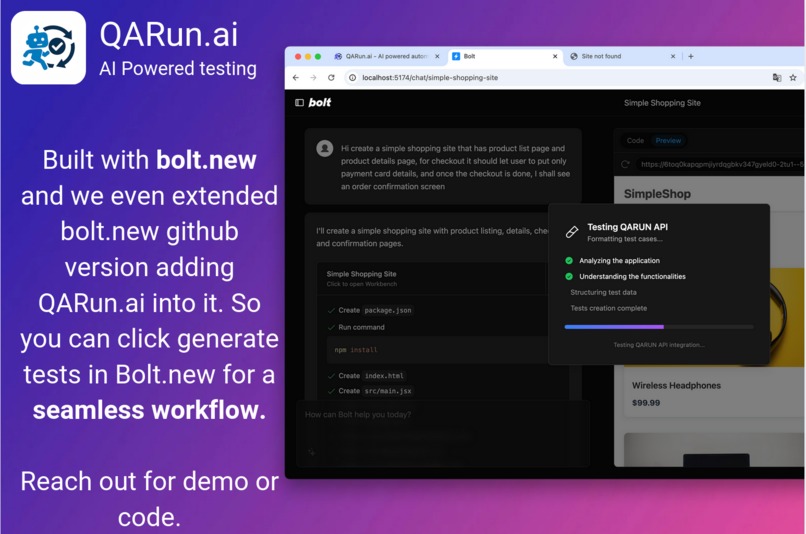Switch to the Site not found tab
806x534 pixels.
coord(622,57)
